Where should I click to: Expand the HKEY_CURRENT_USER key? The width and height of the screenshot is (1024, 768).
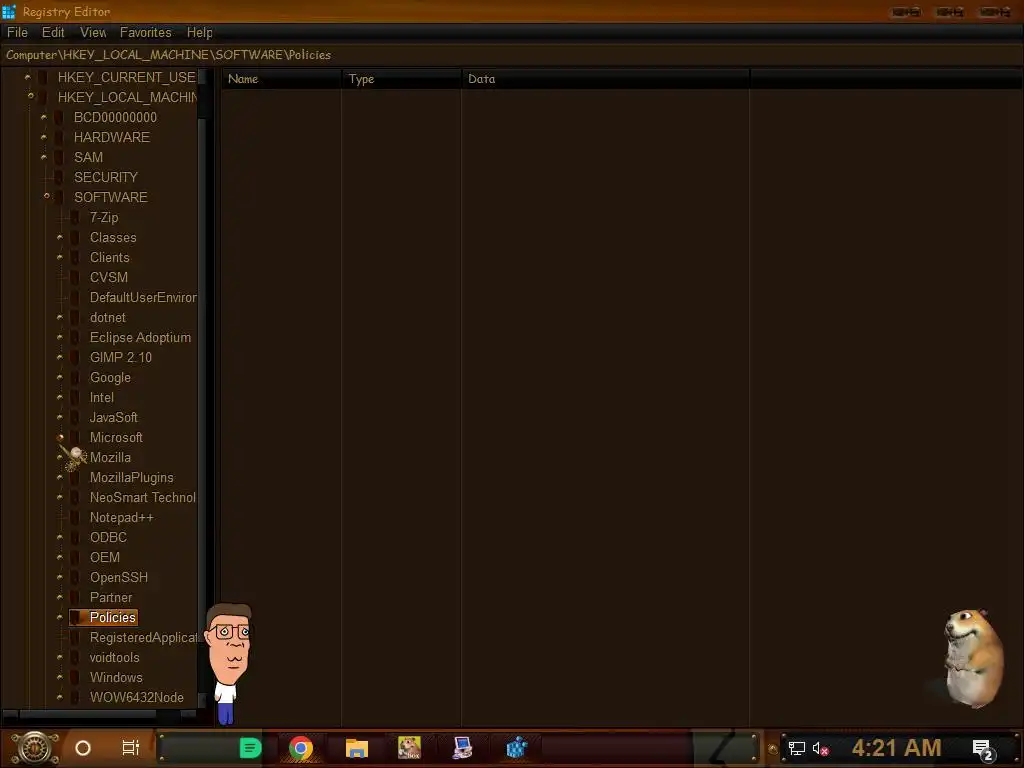(27, 77)
